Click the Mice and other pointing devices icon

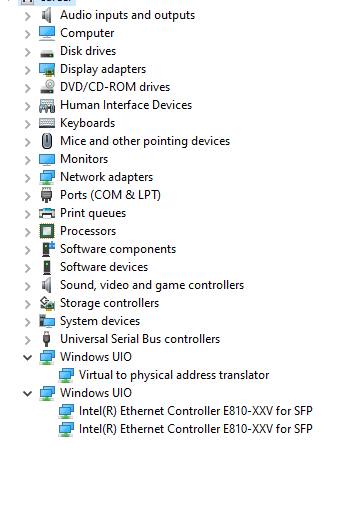47,141
